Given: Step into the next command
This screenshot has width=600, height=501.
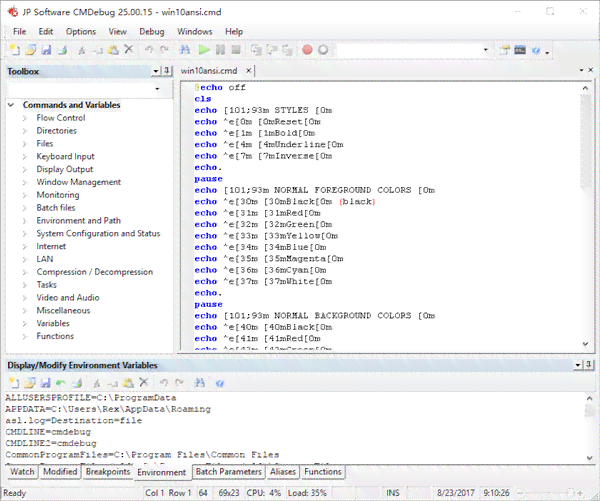Looking at the screenshot, I should (256, 50).
